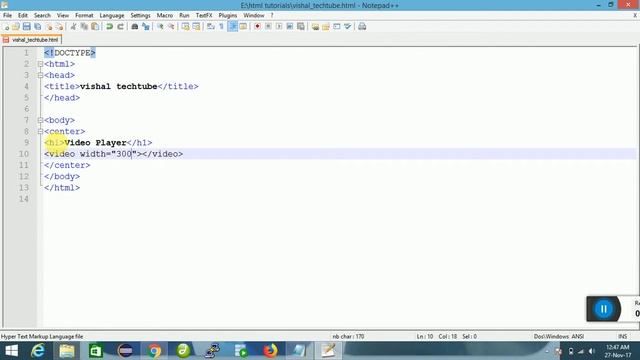Launch Internet Explorer from taskbar
Viewport: 640px width, 360px height.
tap(38, 351)
